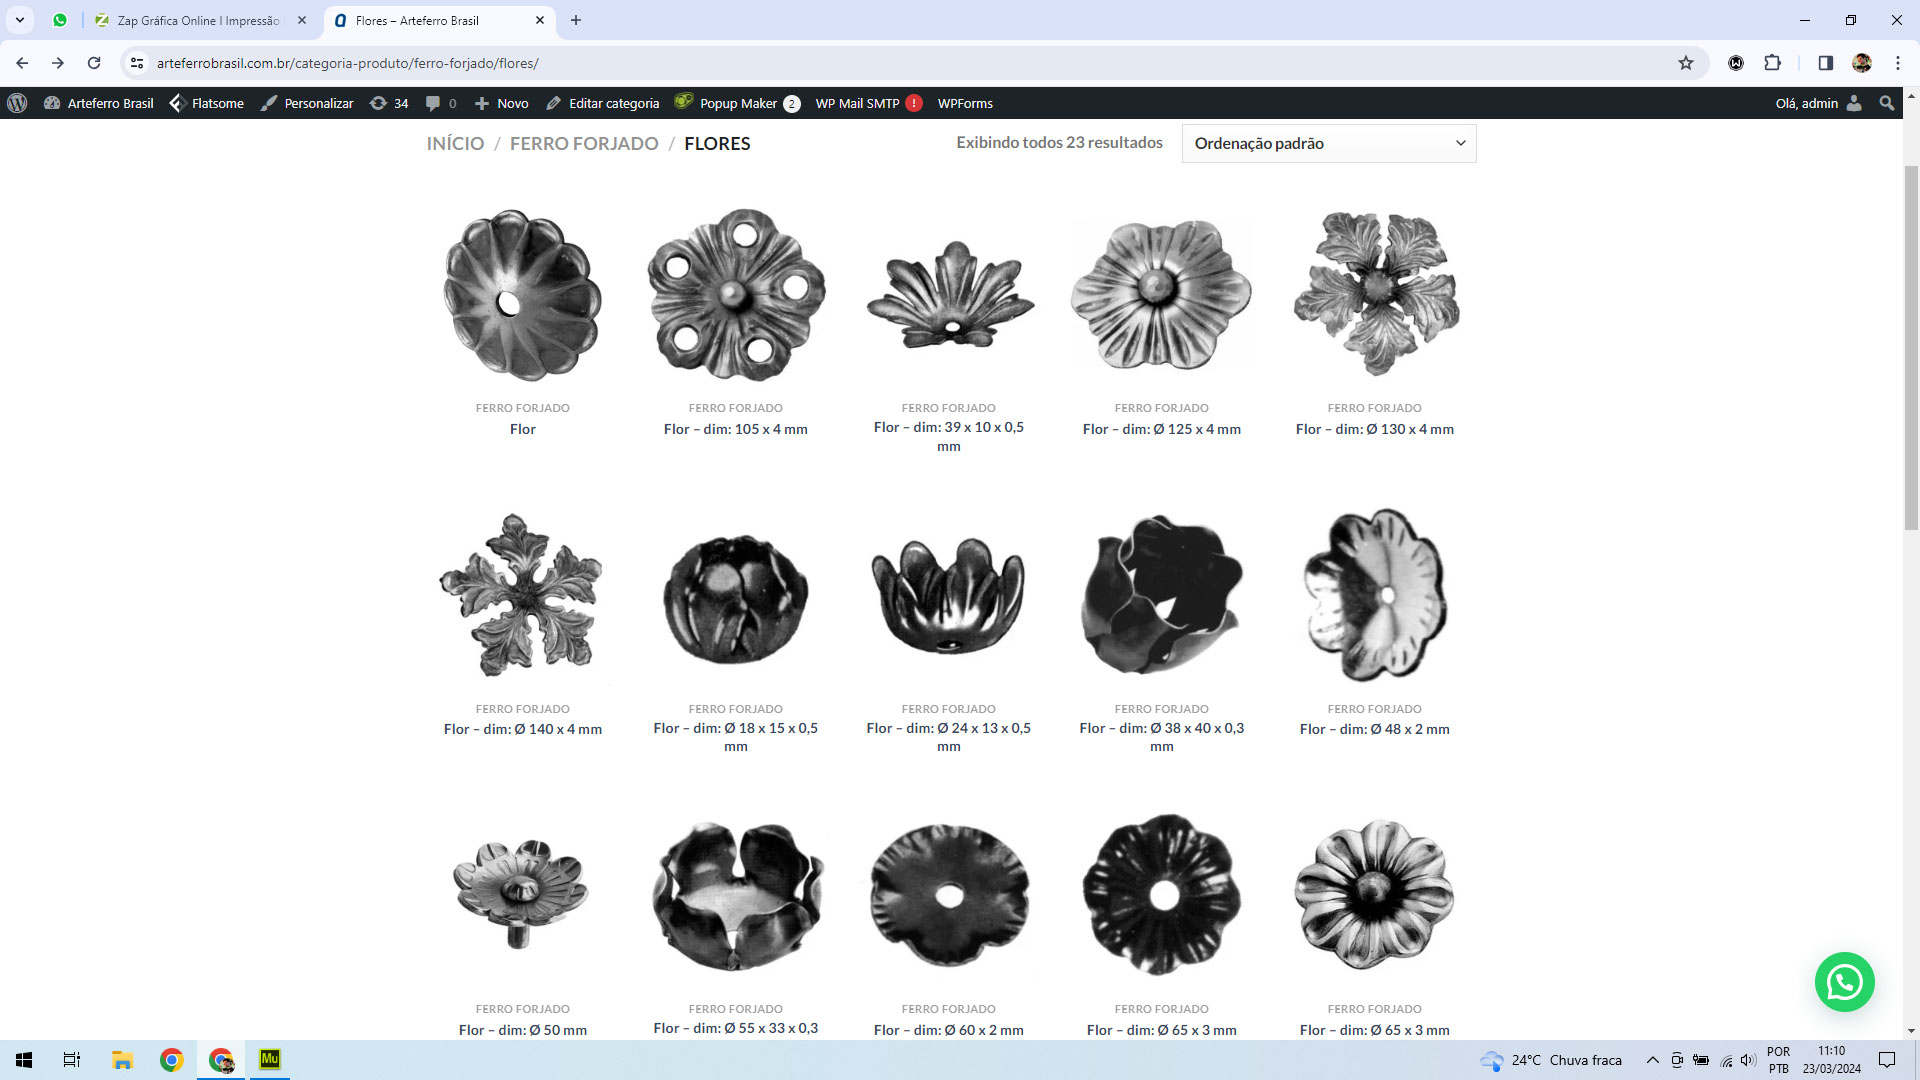This screenshot has width=1920, height=1080.
Task: Expand the system tray hidden icons arrow
Action: pyautogui.click(x=1652, y=1060)
